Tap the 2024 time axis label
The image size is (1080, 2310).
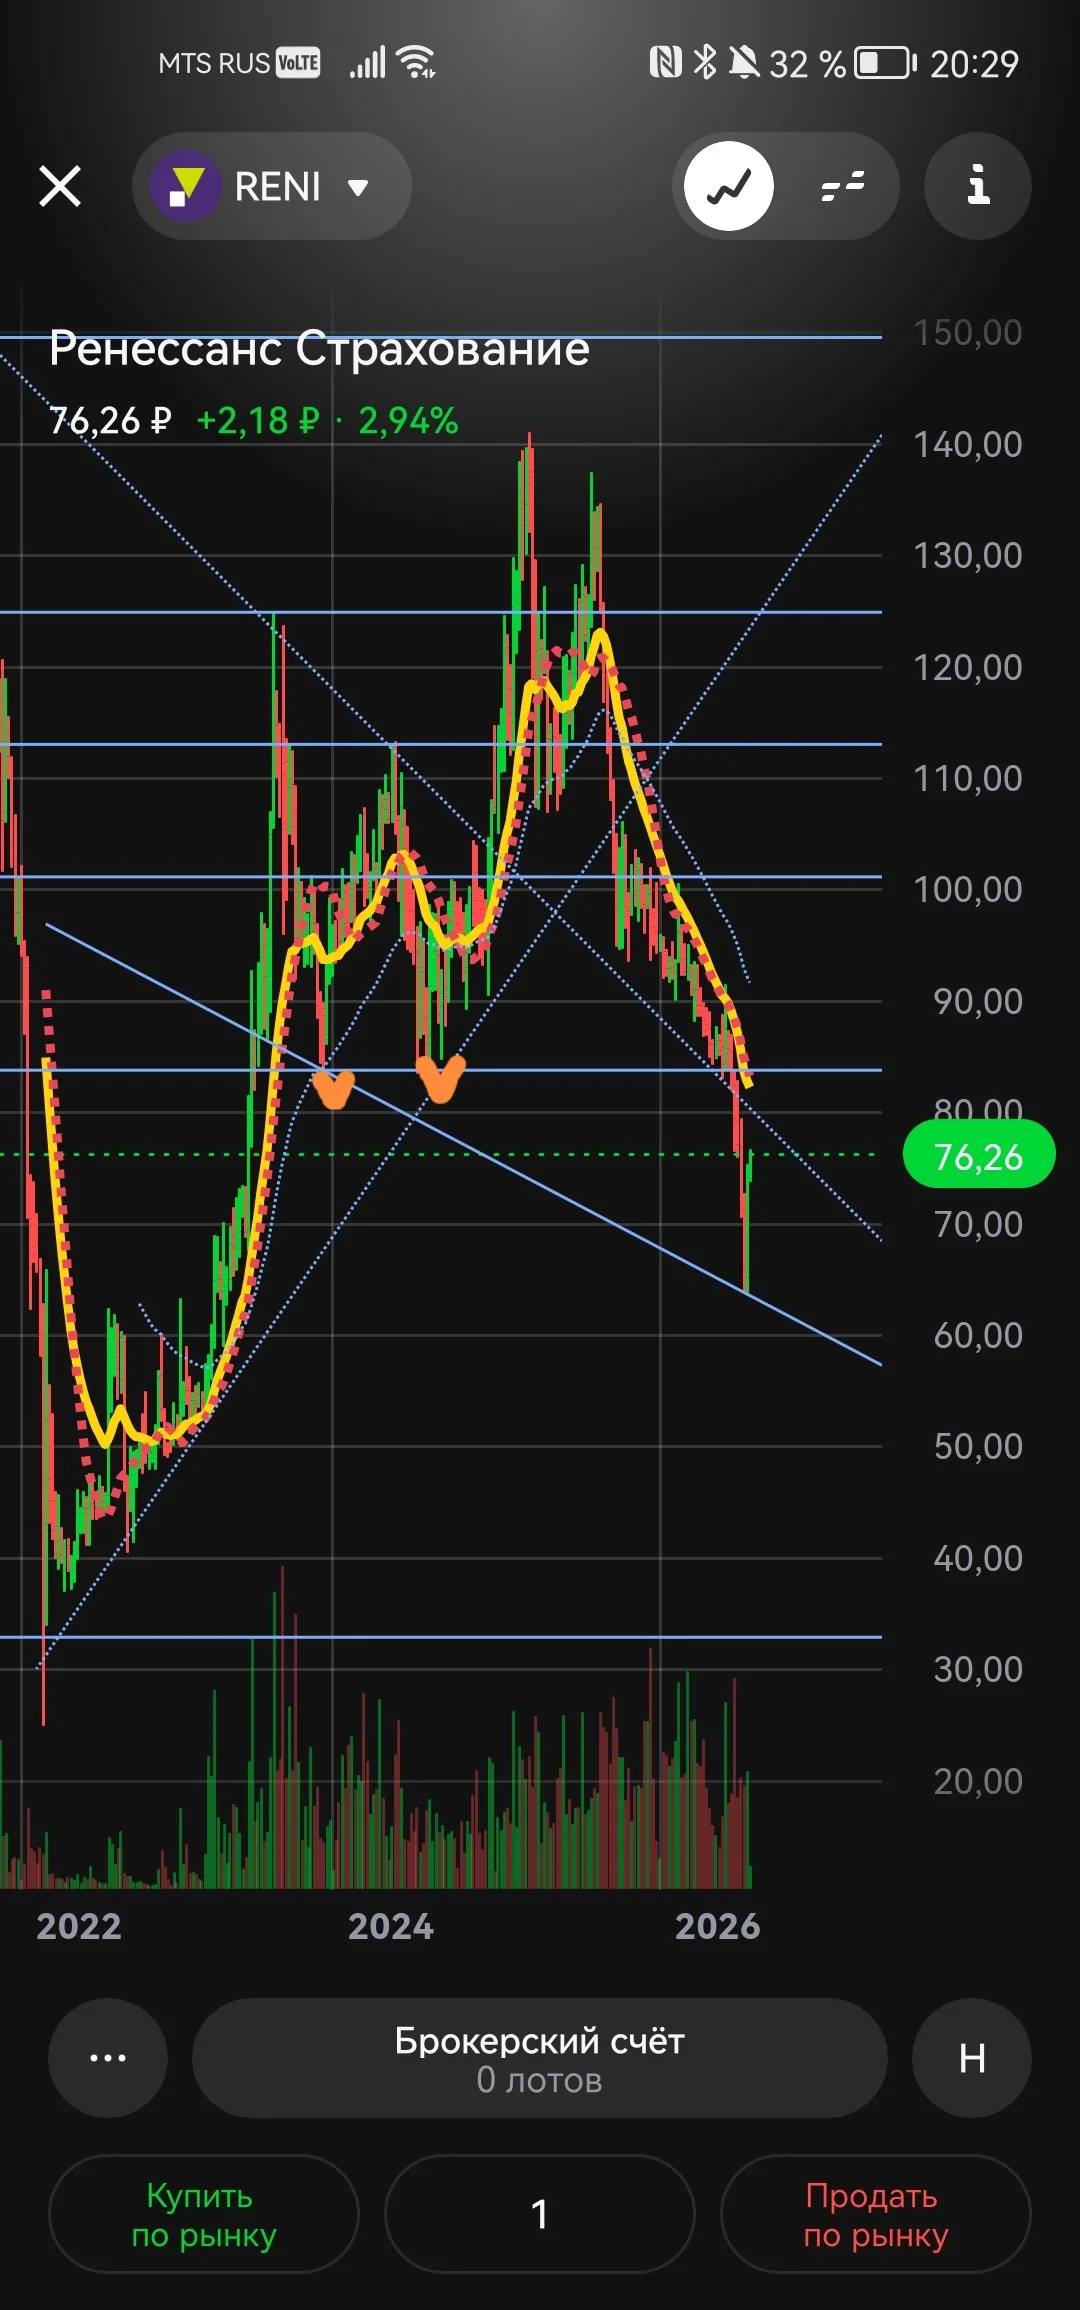(x=391, y=1926)
